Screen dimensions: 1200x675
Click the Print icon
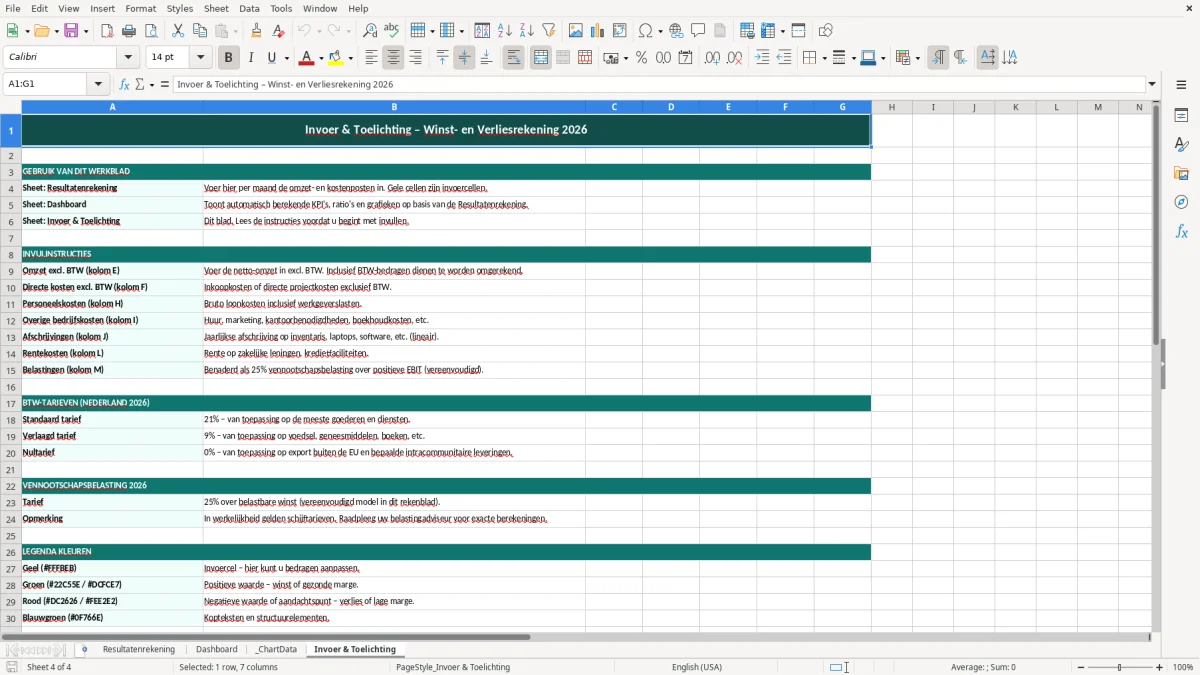point(129,31)
